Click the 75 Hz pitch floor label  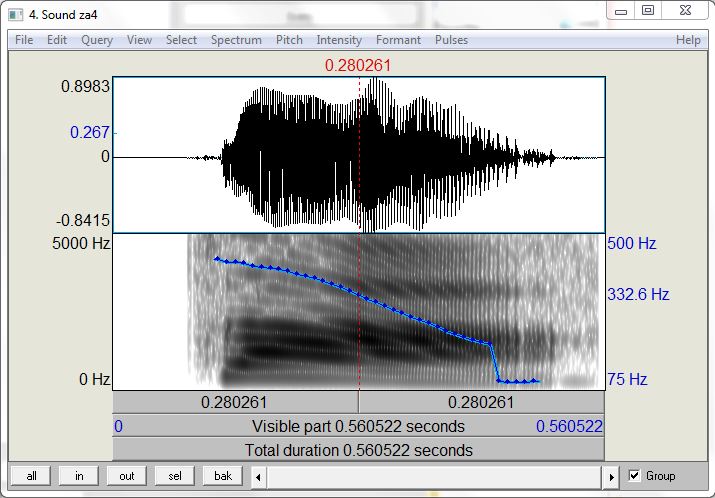(x=627, y=379)
